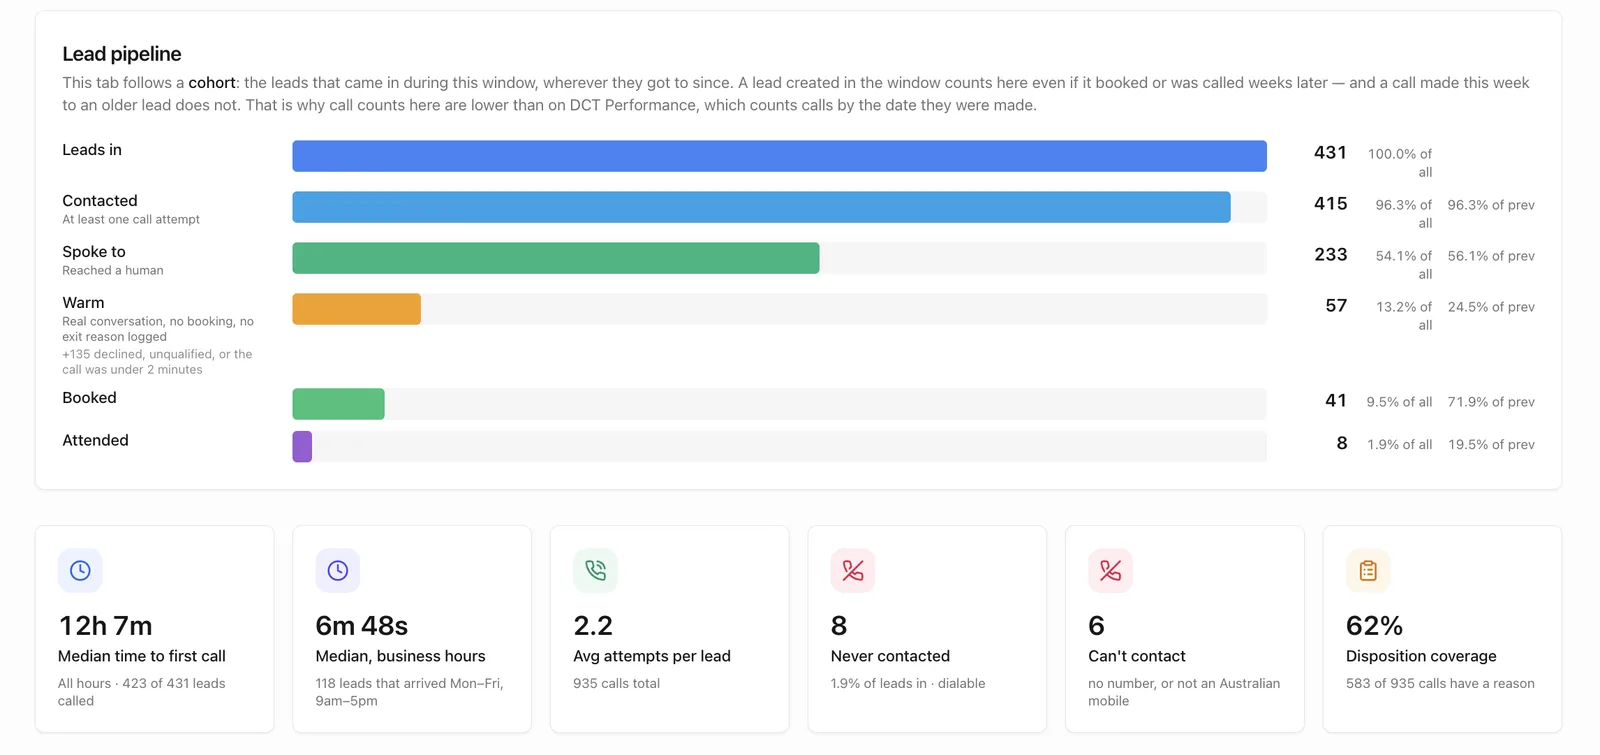Click the 415 contacted count

coord(1330,204)
